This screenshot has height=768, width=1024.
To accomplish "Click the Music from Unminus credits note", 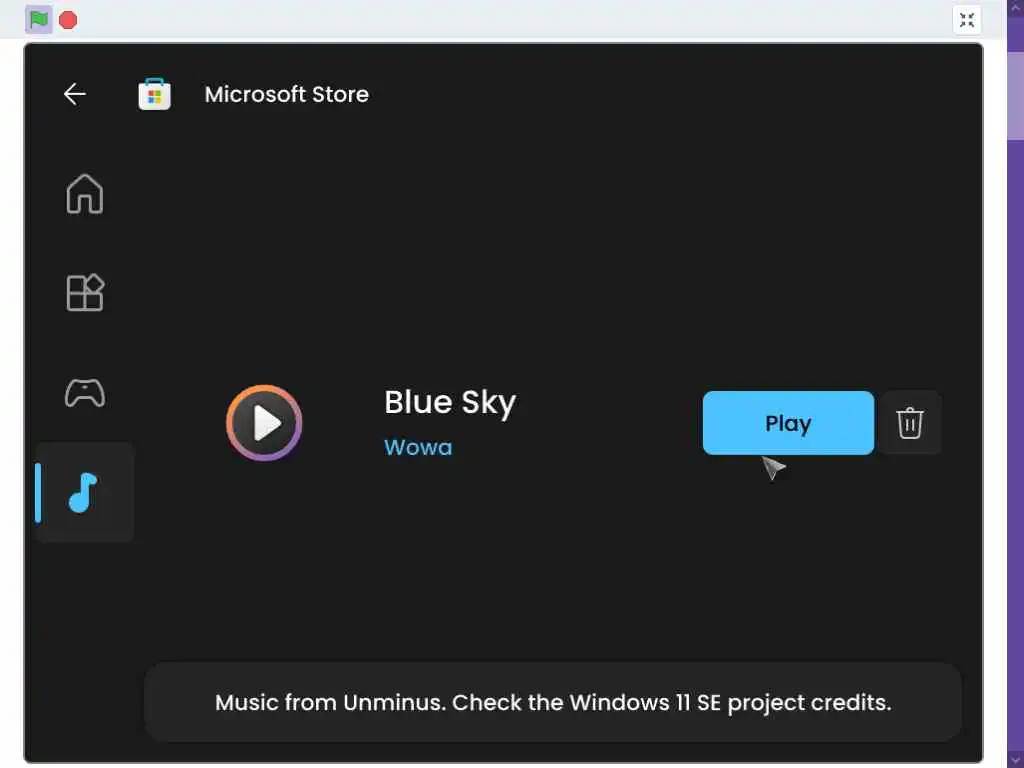I will pos(552,702).
